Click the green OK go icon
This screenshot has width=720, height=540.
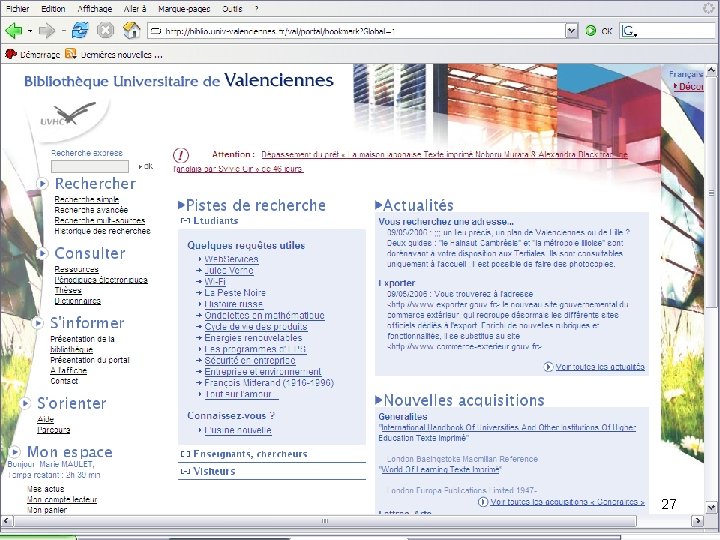591,31
